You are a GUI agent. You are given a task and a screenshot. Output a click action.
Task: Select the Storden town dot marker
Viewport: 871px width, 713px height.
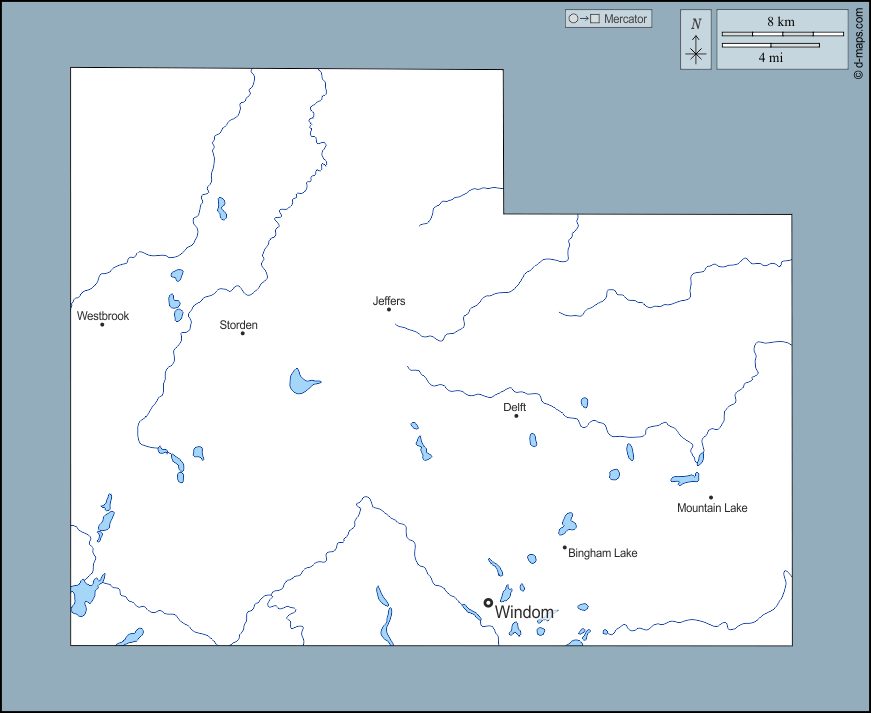tap(242, 333)
